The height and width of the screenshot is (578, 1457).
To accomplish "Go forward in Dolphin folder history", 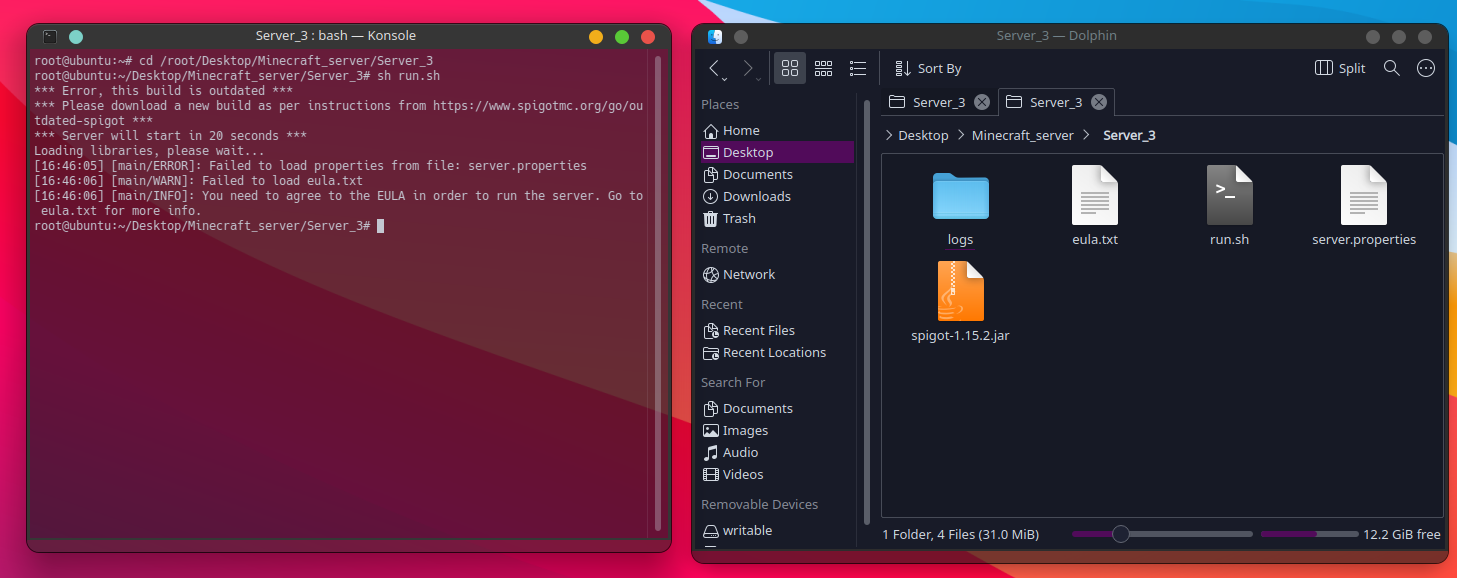I will point(747,68).
